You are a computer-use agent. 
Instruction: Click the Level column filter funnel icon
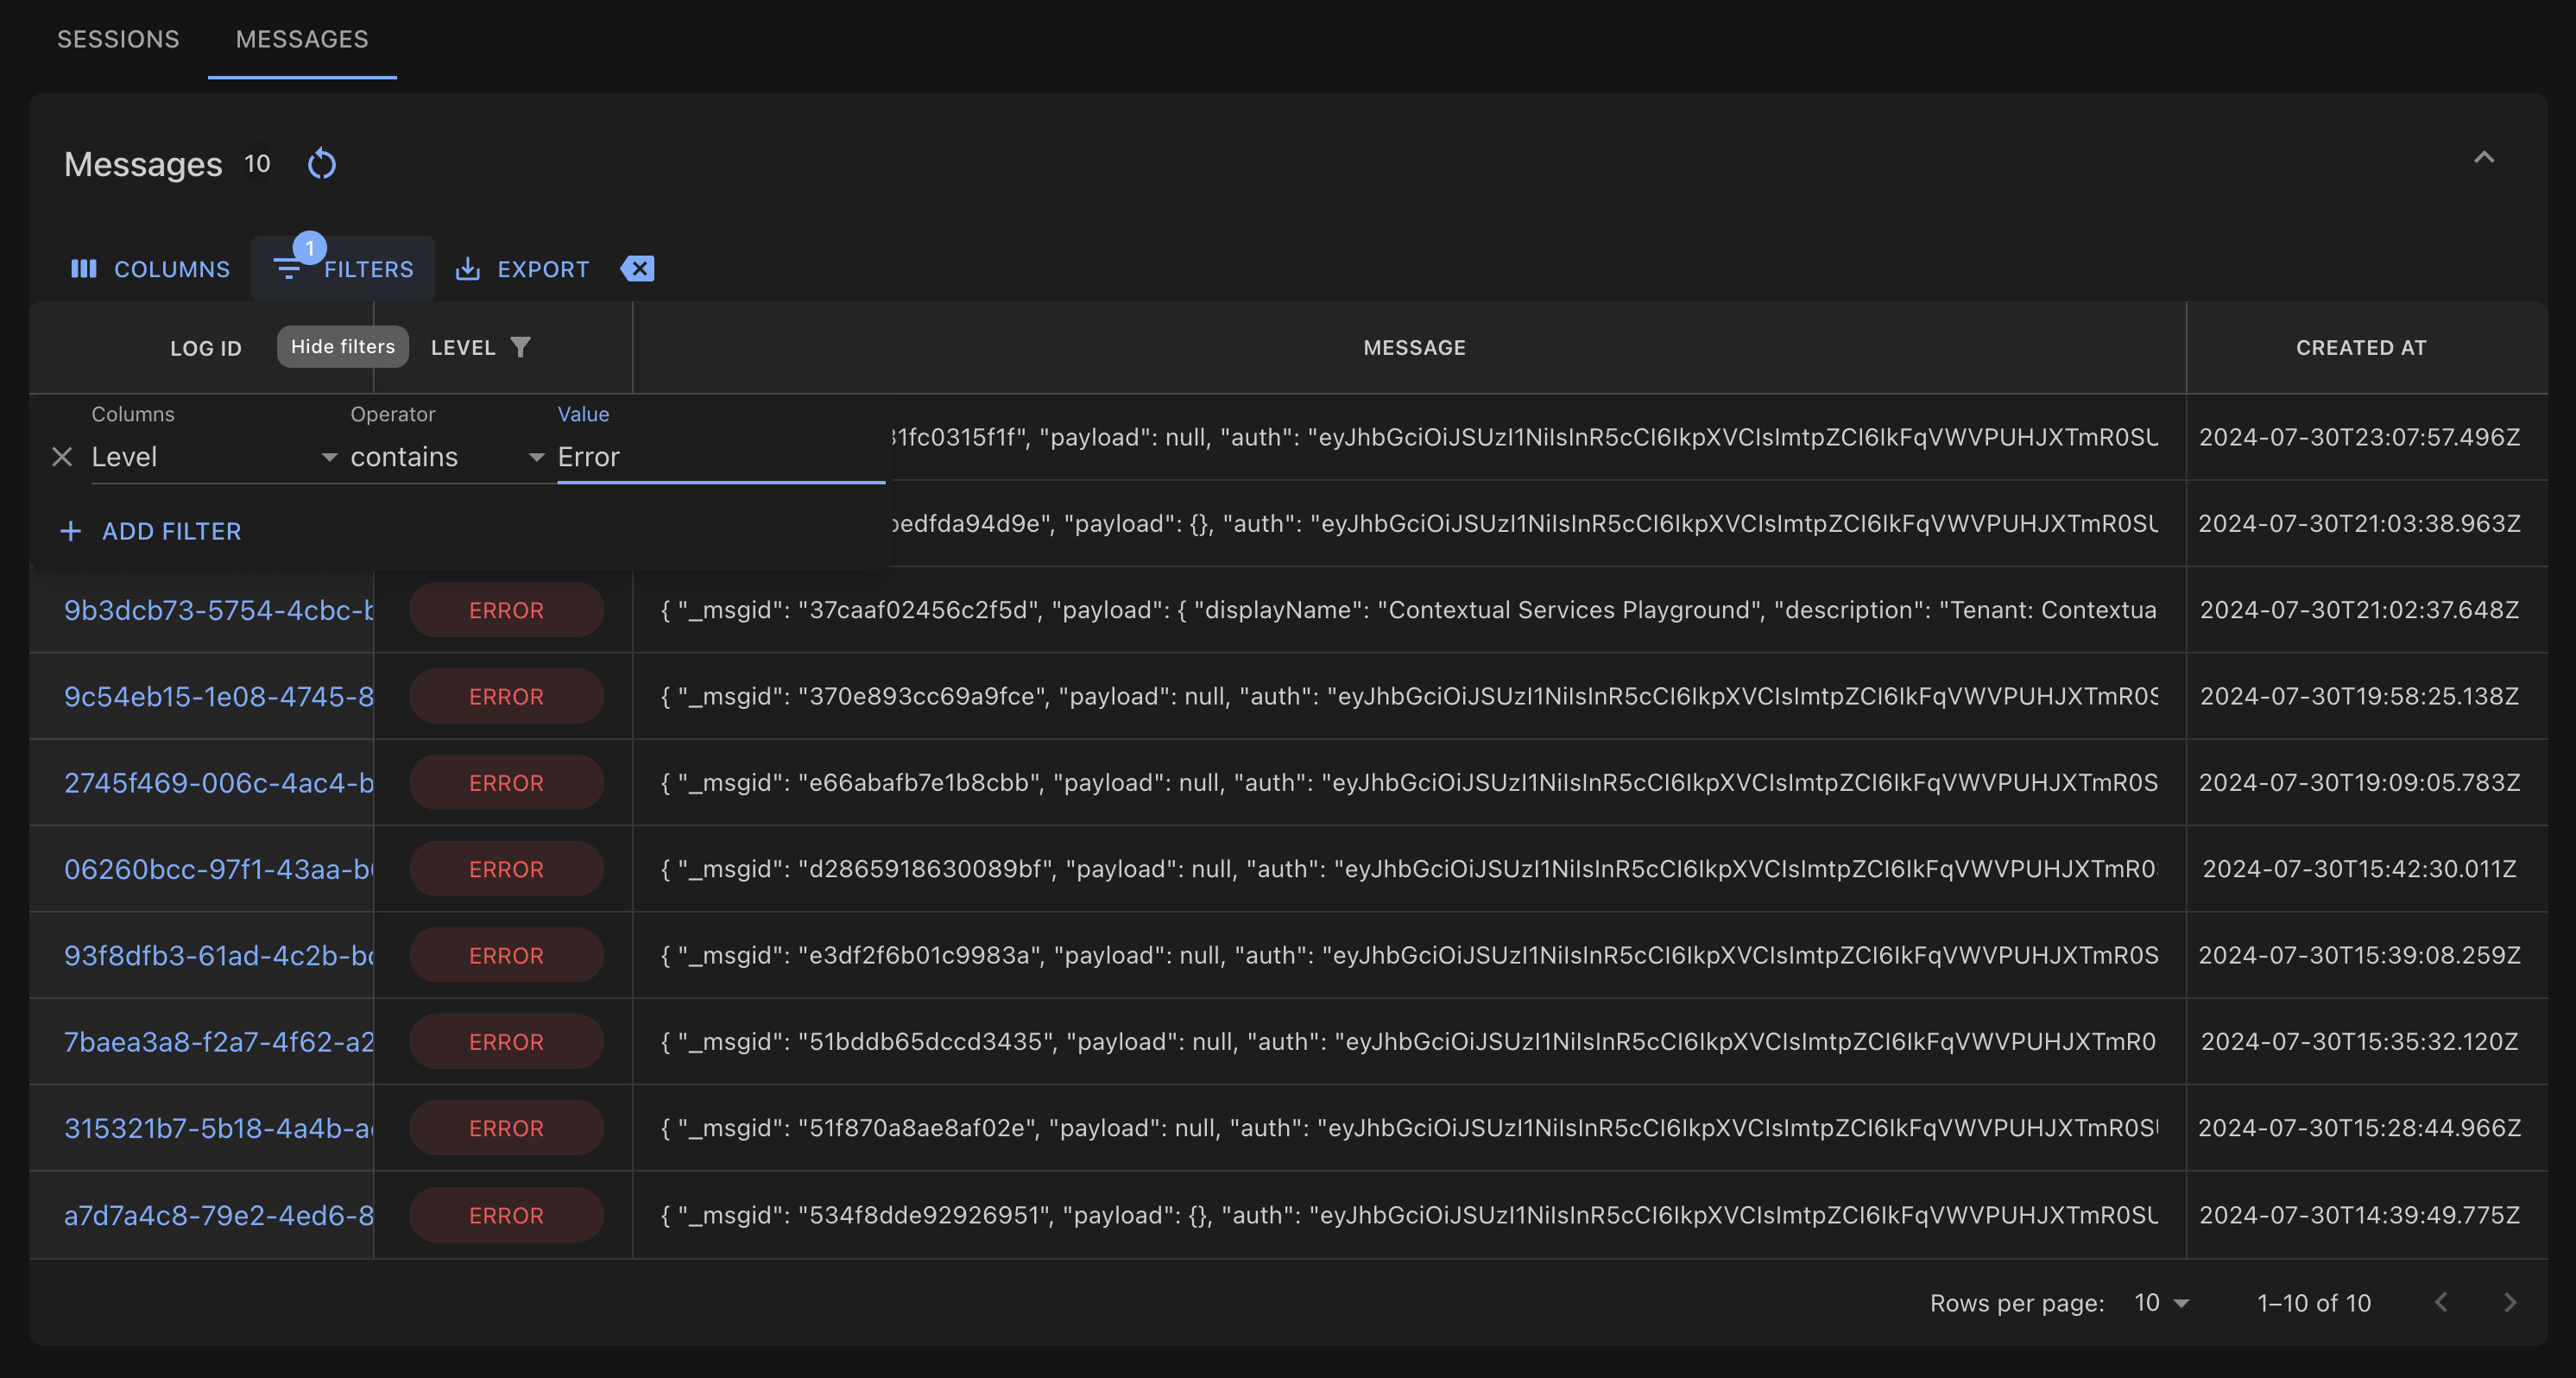pyautogui.click(x=520, y=347)
